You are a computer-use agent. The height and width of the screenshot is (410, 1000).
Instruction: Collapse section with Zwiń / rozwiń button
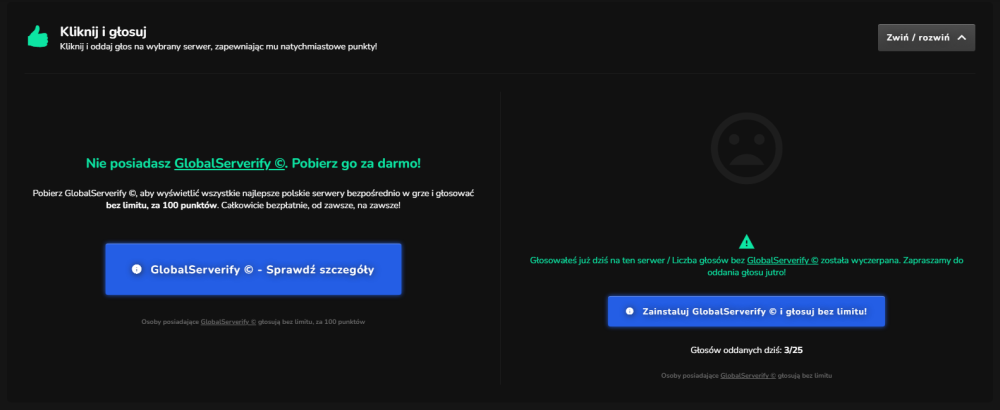point(926,38)
